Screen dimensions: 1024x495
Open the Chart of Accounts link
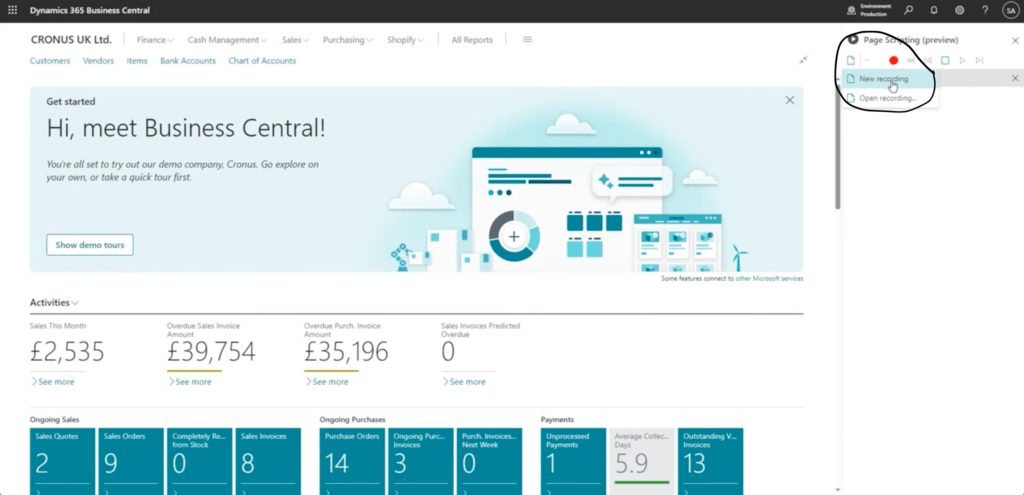tap(262, 61)
